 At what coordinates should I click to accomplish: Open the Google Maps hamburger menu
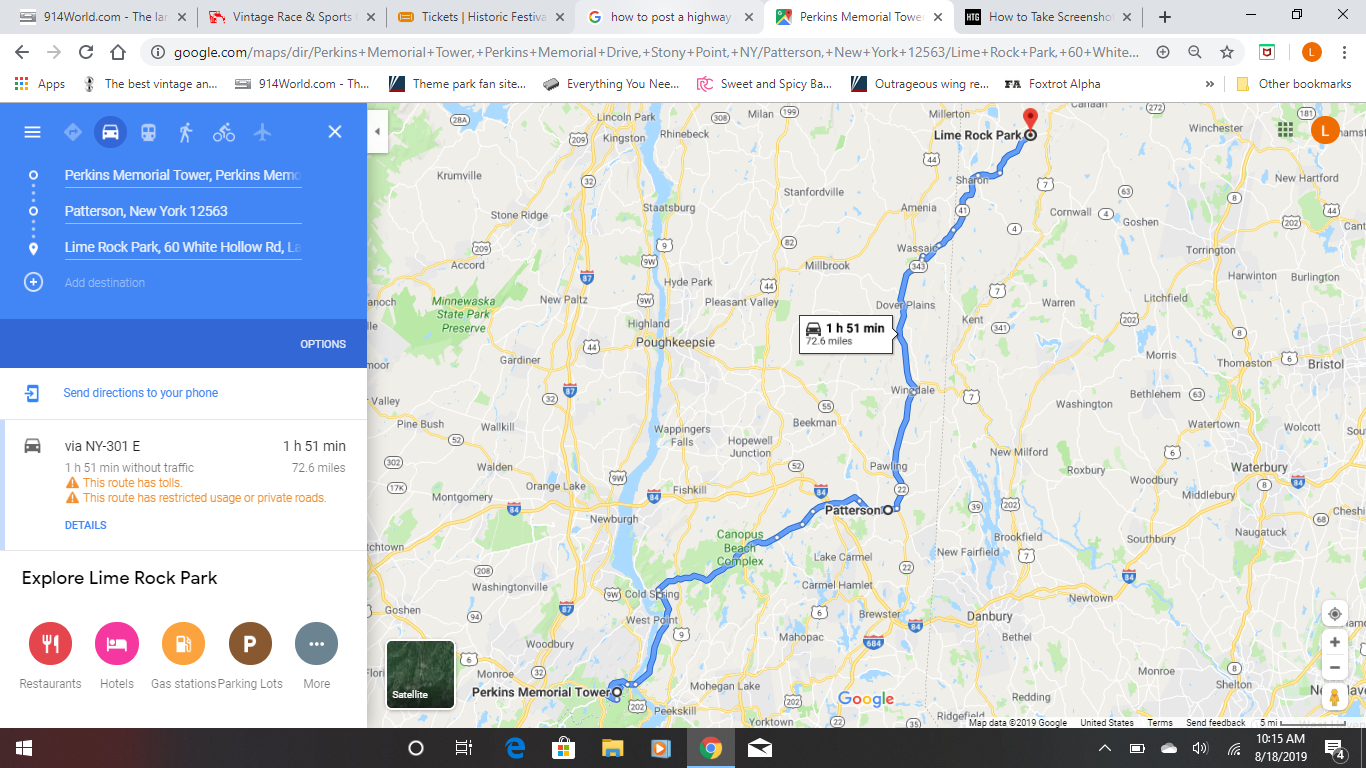click(32, 132)
